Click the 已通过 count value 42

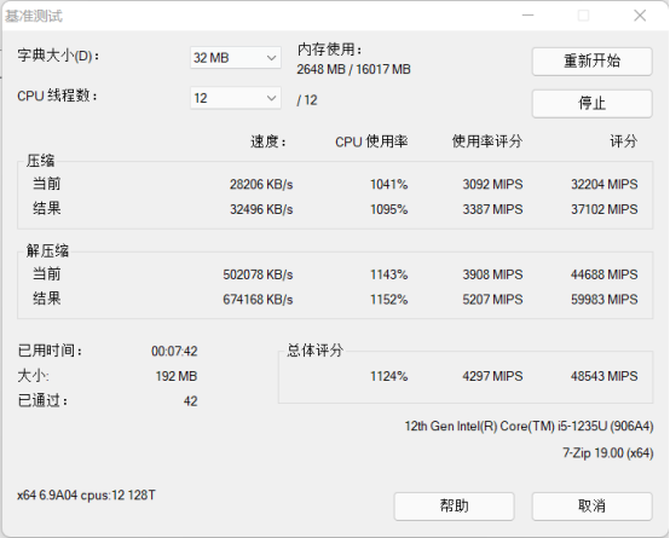[x=190, y=401]
